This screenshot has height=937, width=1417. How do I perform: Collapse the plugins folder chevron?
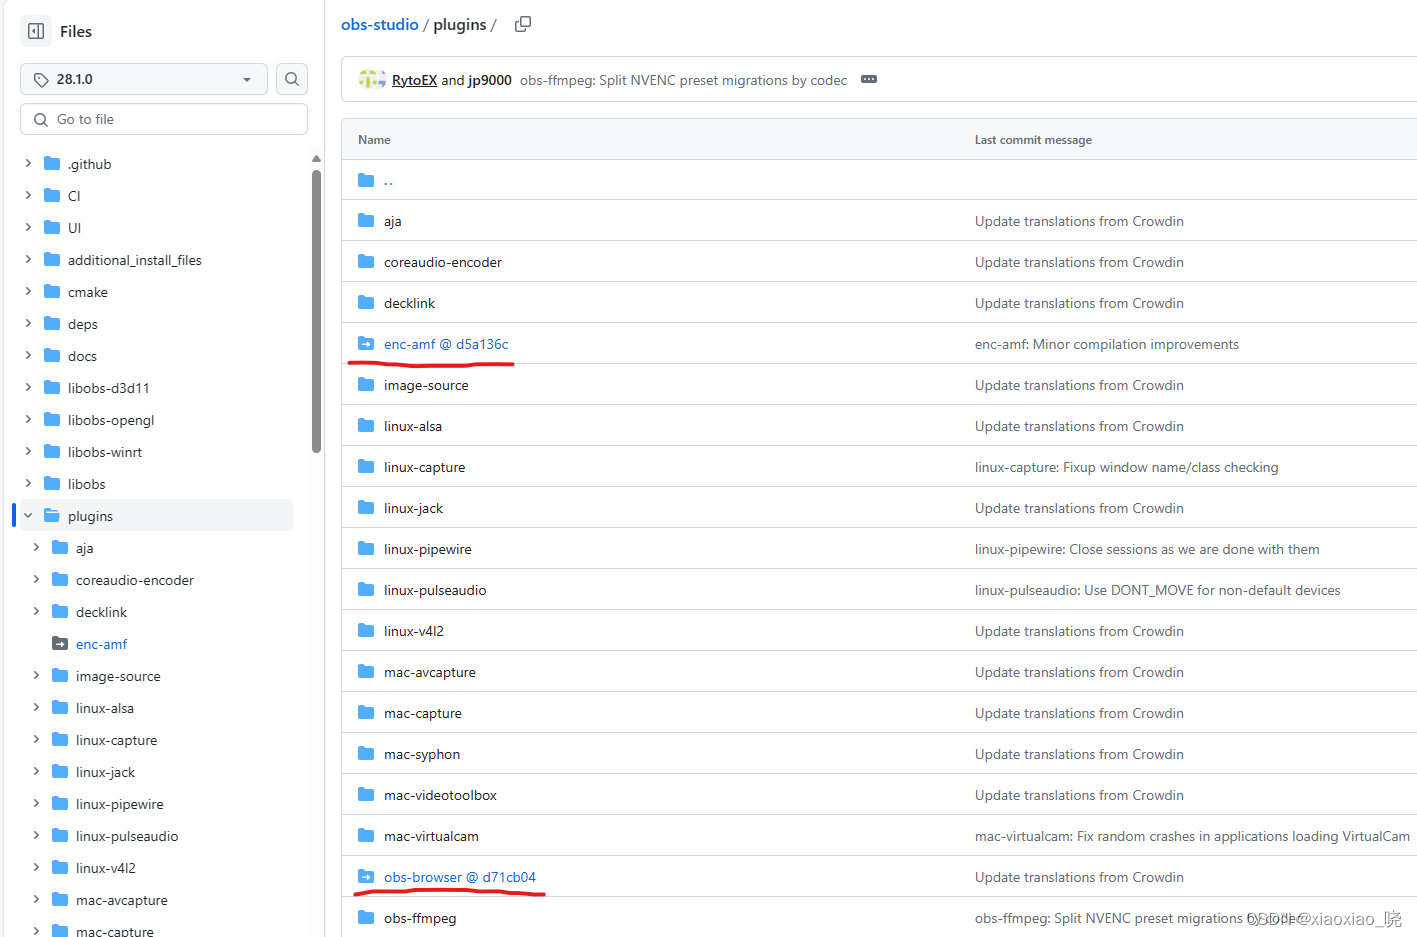click(x=28, y=515)
